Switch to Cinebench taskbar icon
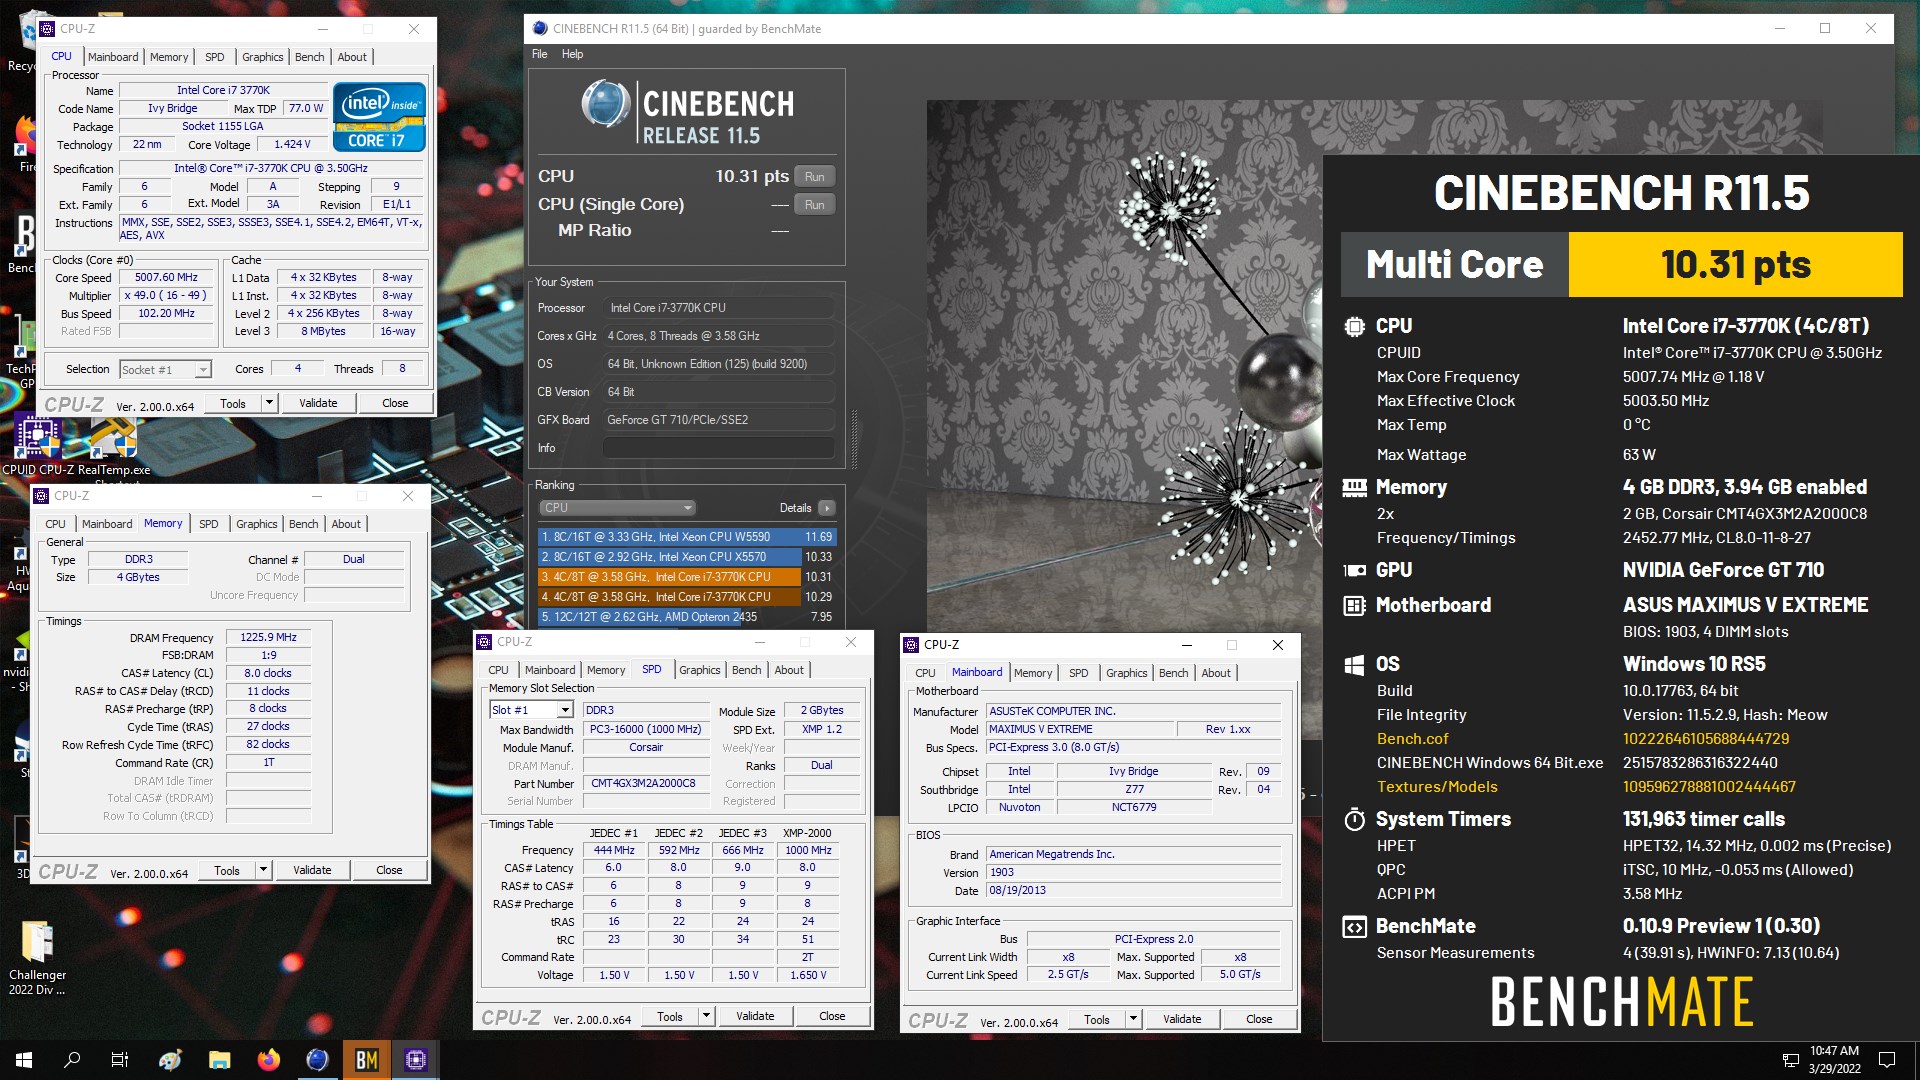1920x1080 pixels. (x=317, y=1060)
